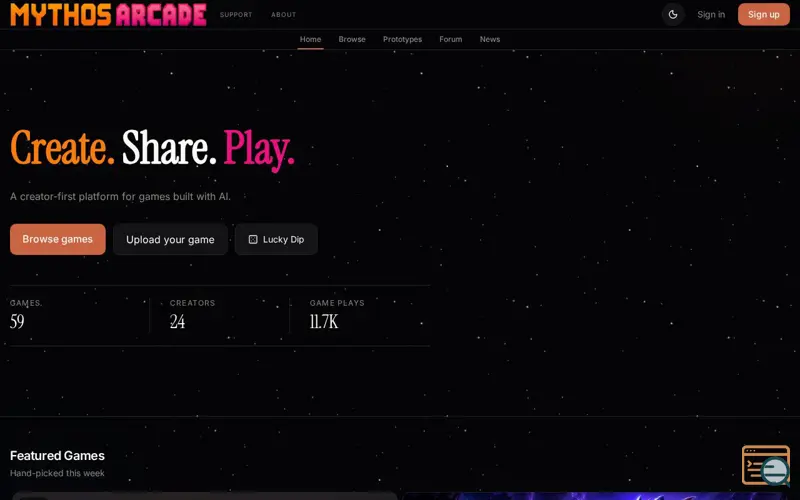Click the Games count 59
This screenshot has width=800, height=500.
click(x=17, y=321)
